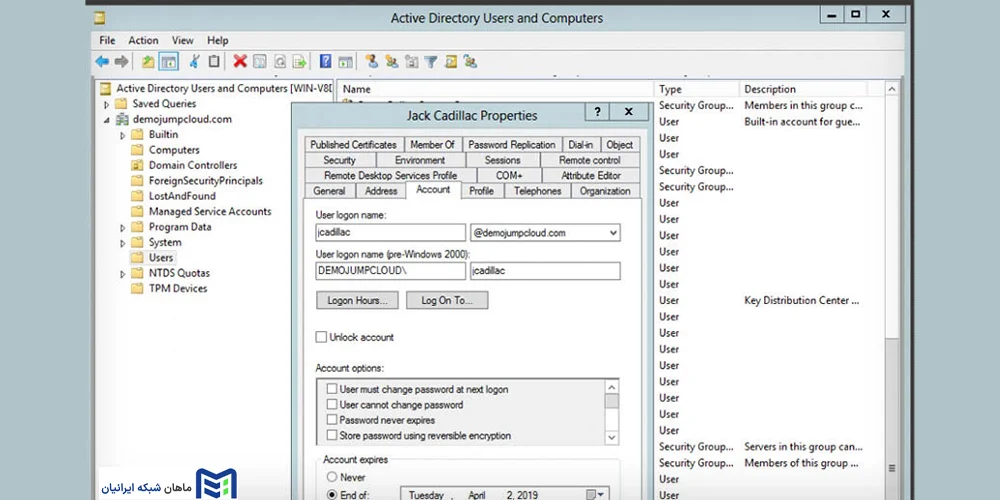Screen dimensions: 1000x500
Task: Click the Logon Hours... button
Action: 357,300
